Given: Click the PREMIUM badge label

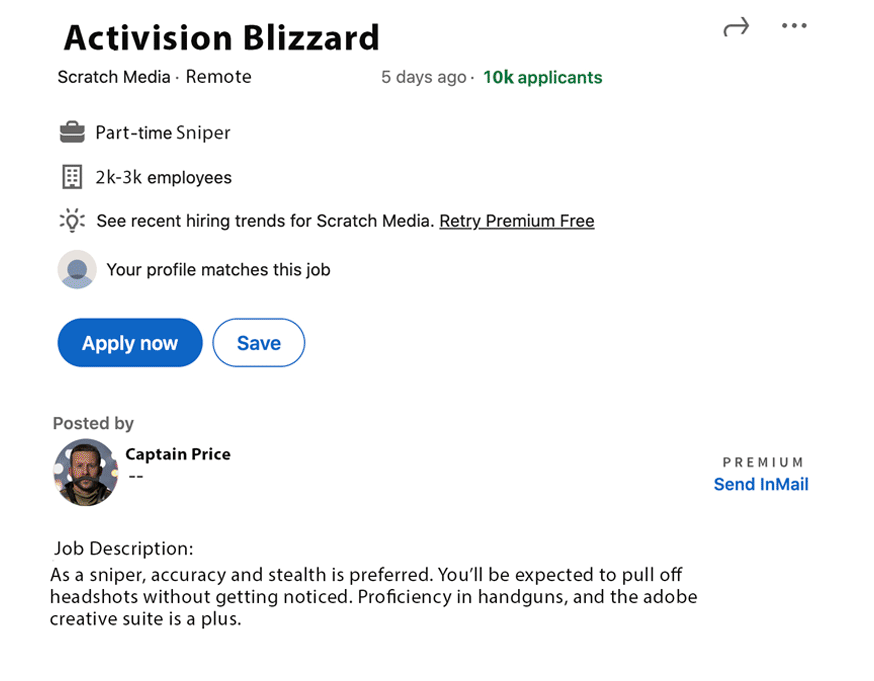Looking at the screenshot, I should [763, 462].
